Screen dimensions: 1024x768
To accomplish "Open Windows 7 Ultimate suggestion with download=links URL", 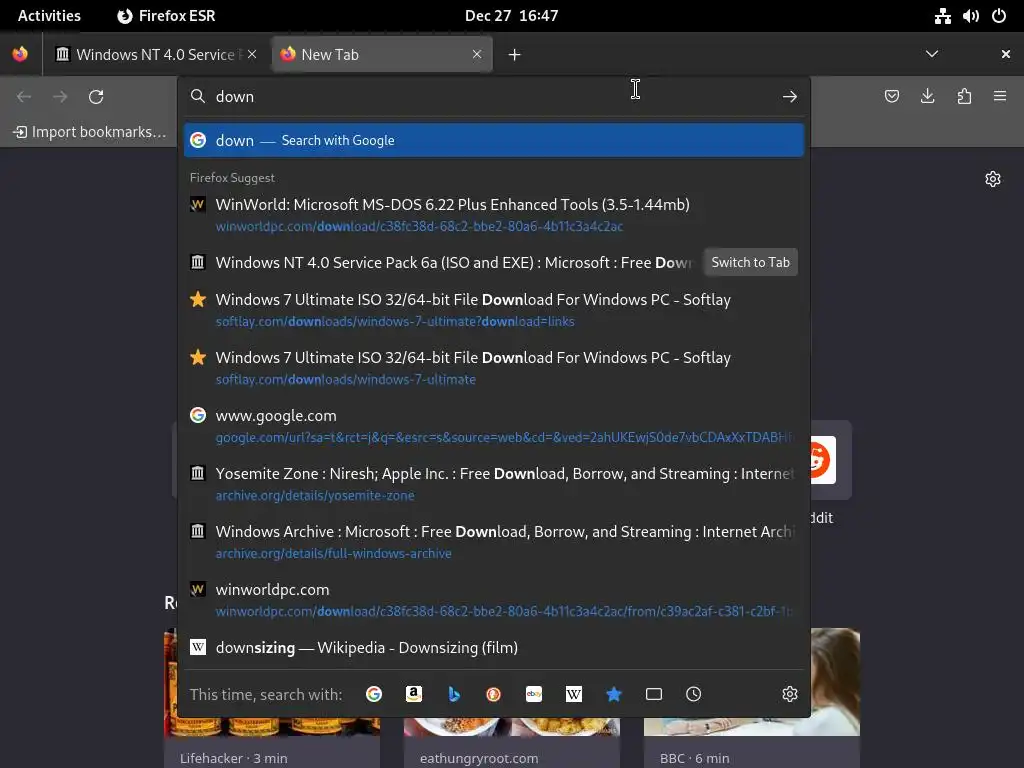I will tap(494, 310).
